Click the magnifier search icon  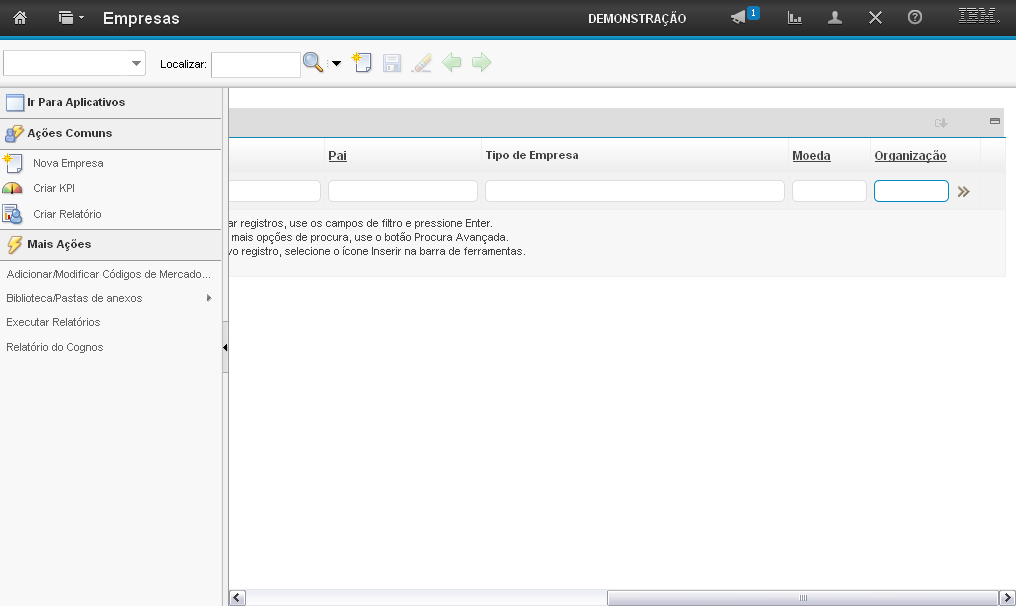pos(313,63)
